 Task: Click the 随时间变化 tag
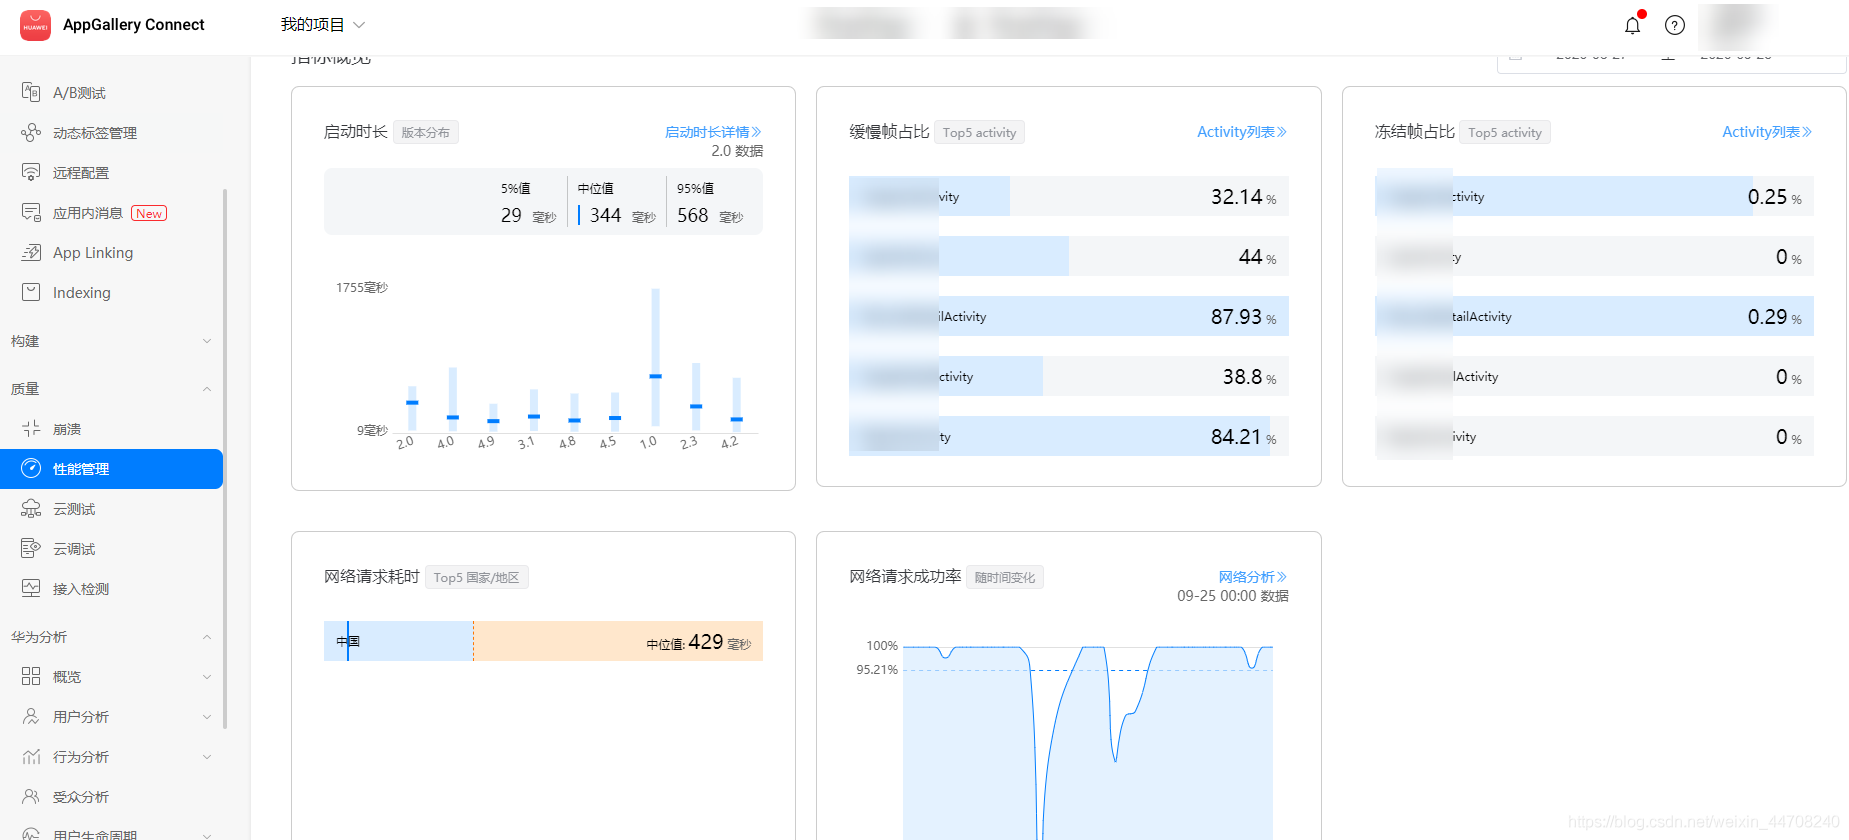pyautogui.click(x=1005, y=577)
